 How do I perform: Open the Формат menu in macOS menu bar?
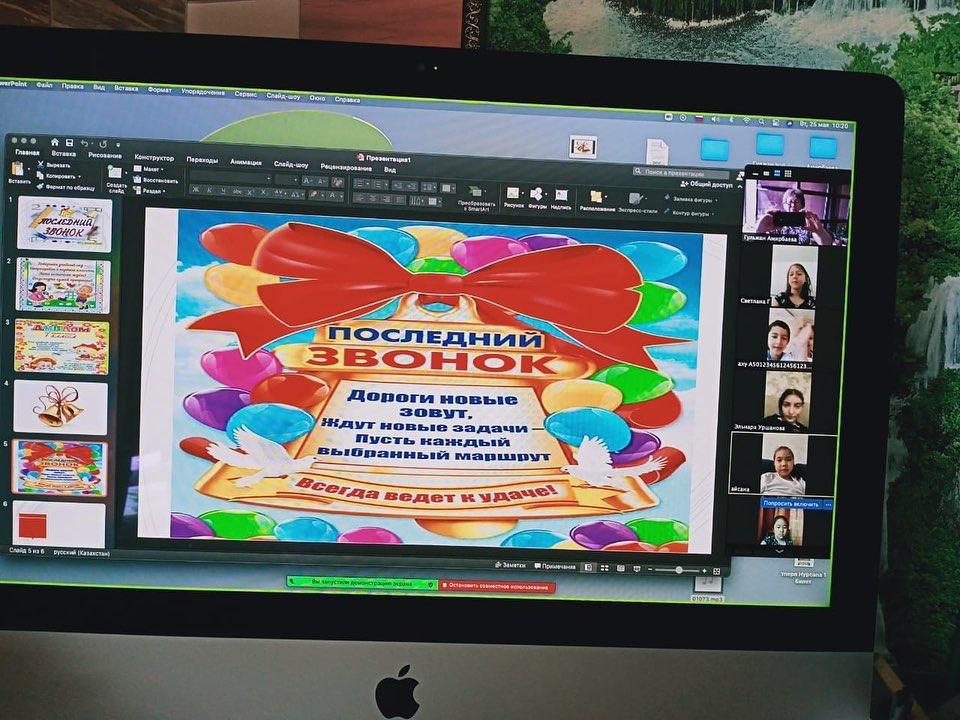tap(160, 90)
